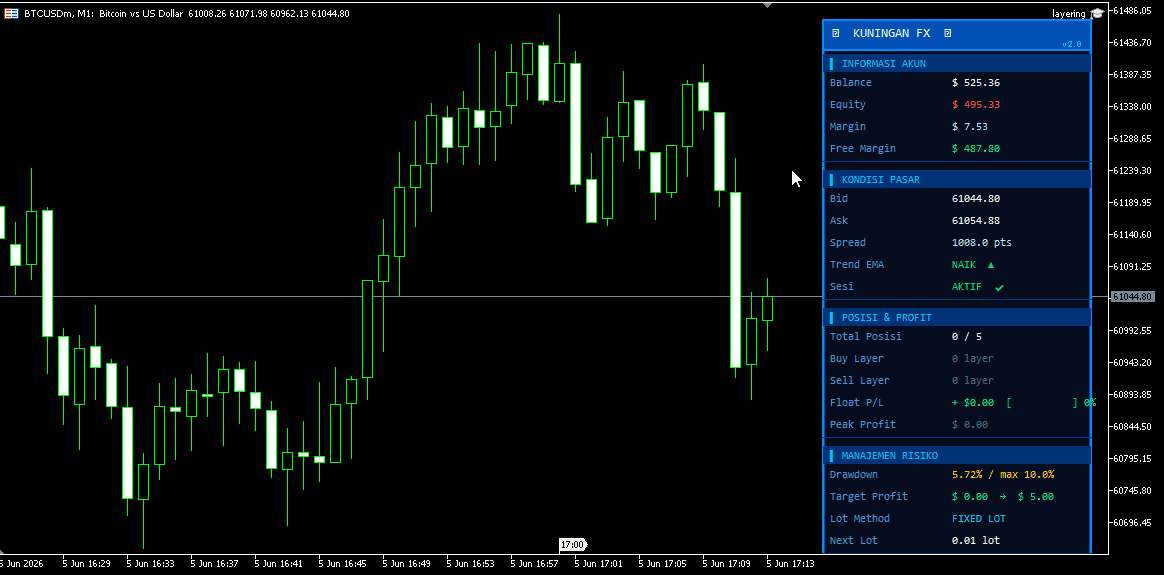Click the Balance value $ 525.36

976,82
